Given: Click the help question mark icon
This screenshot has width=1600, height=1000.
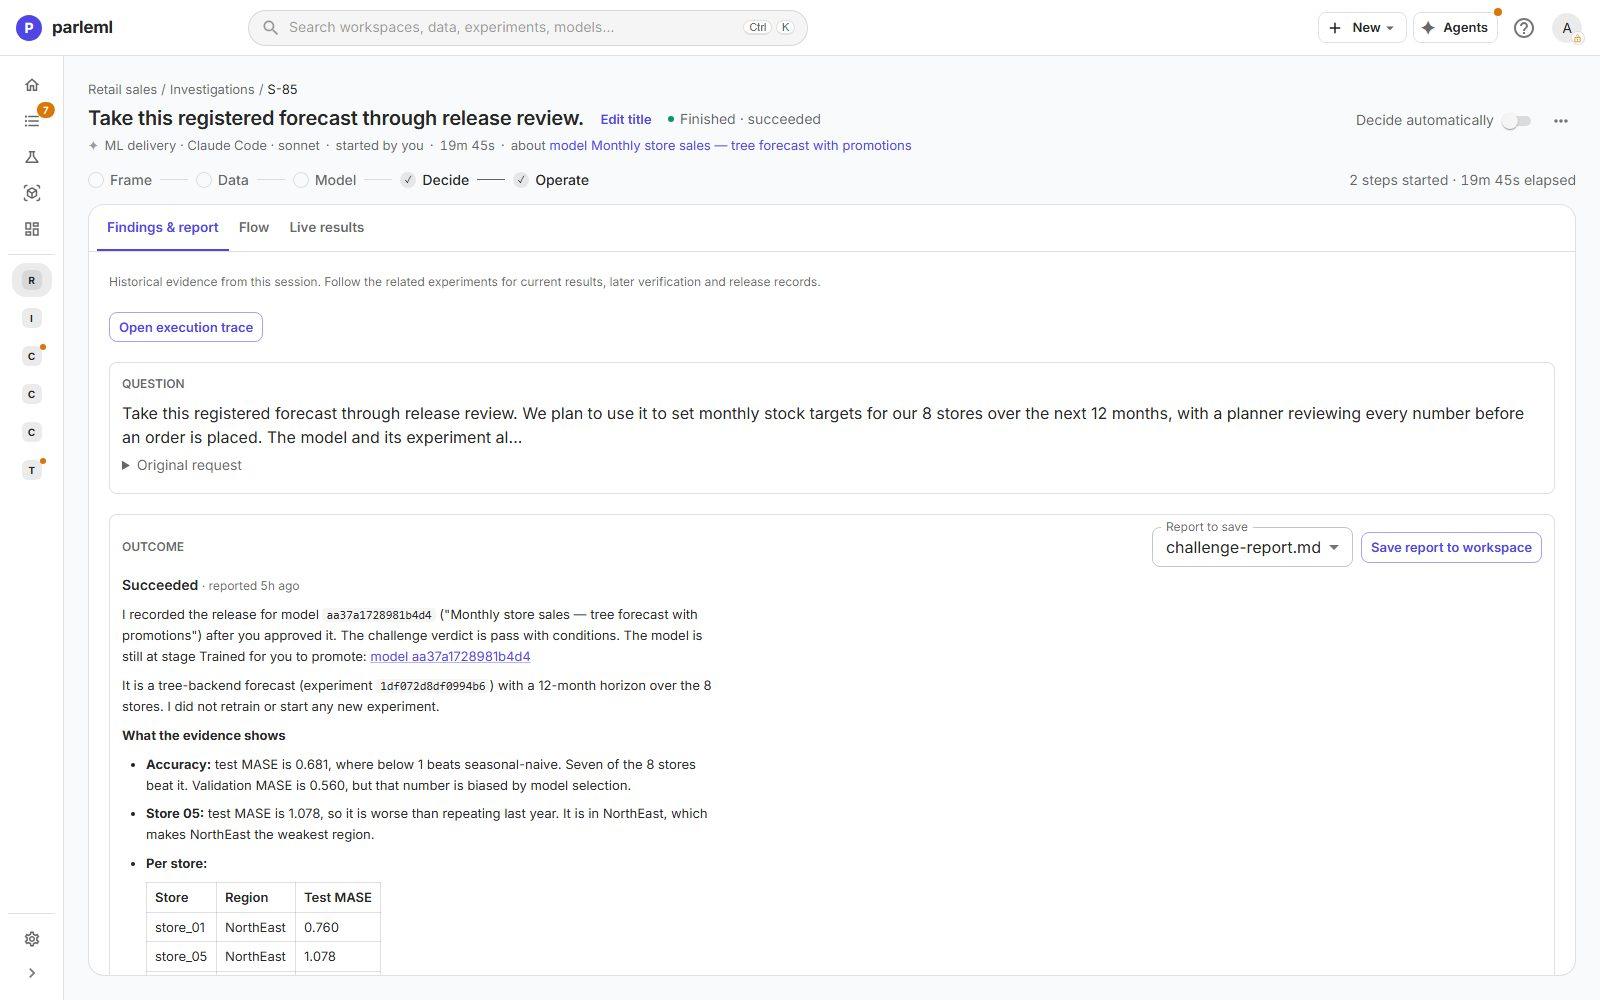Looking at the screenshot, I should coord(1524,28).
